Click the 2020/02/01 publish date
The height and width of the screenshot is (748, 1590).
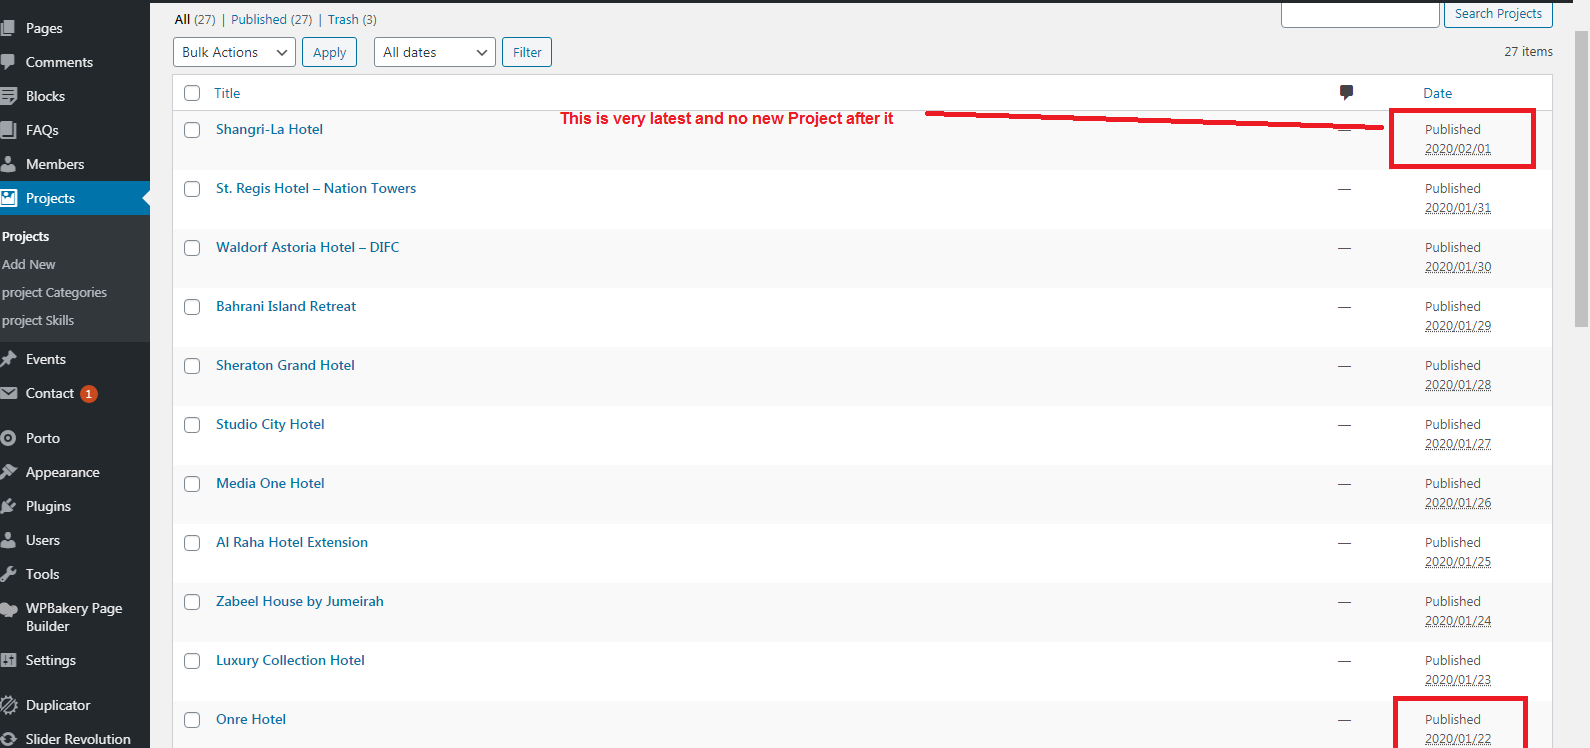[x=1458, y=149]
